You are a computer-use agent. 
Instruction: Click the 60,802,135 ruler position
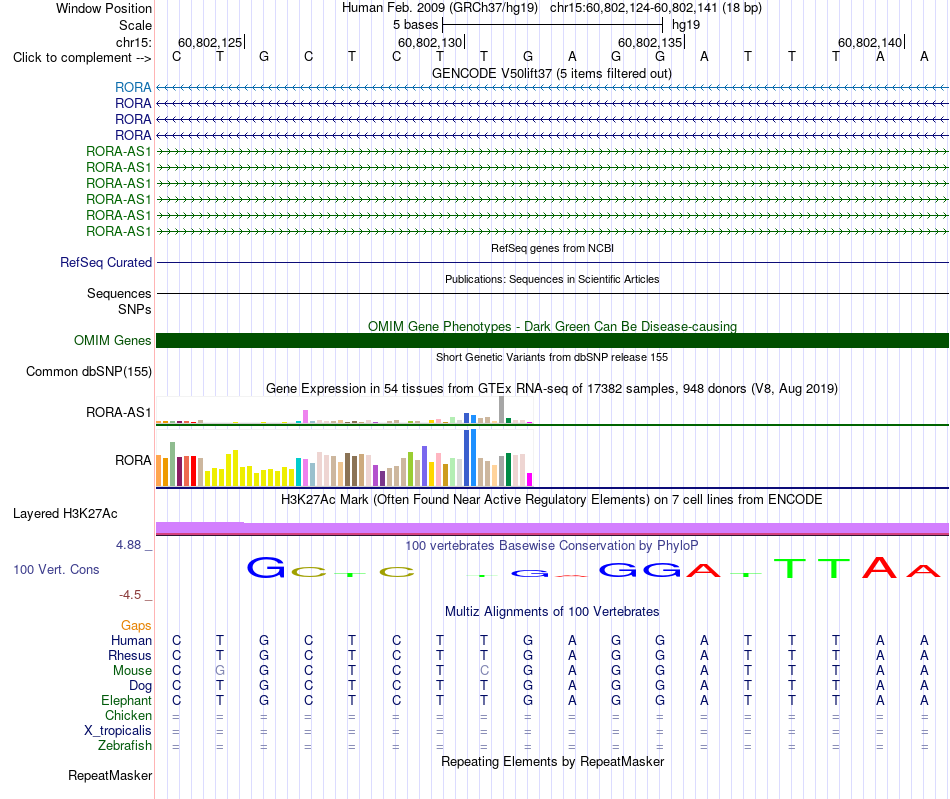click(x=650, y=42)
